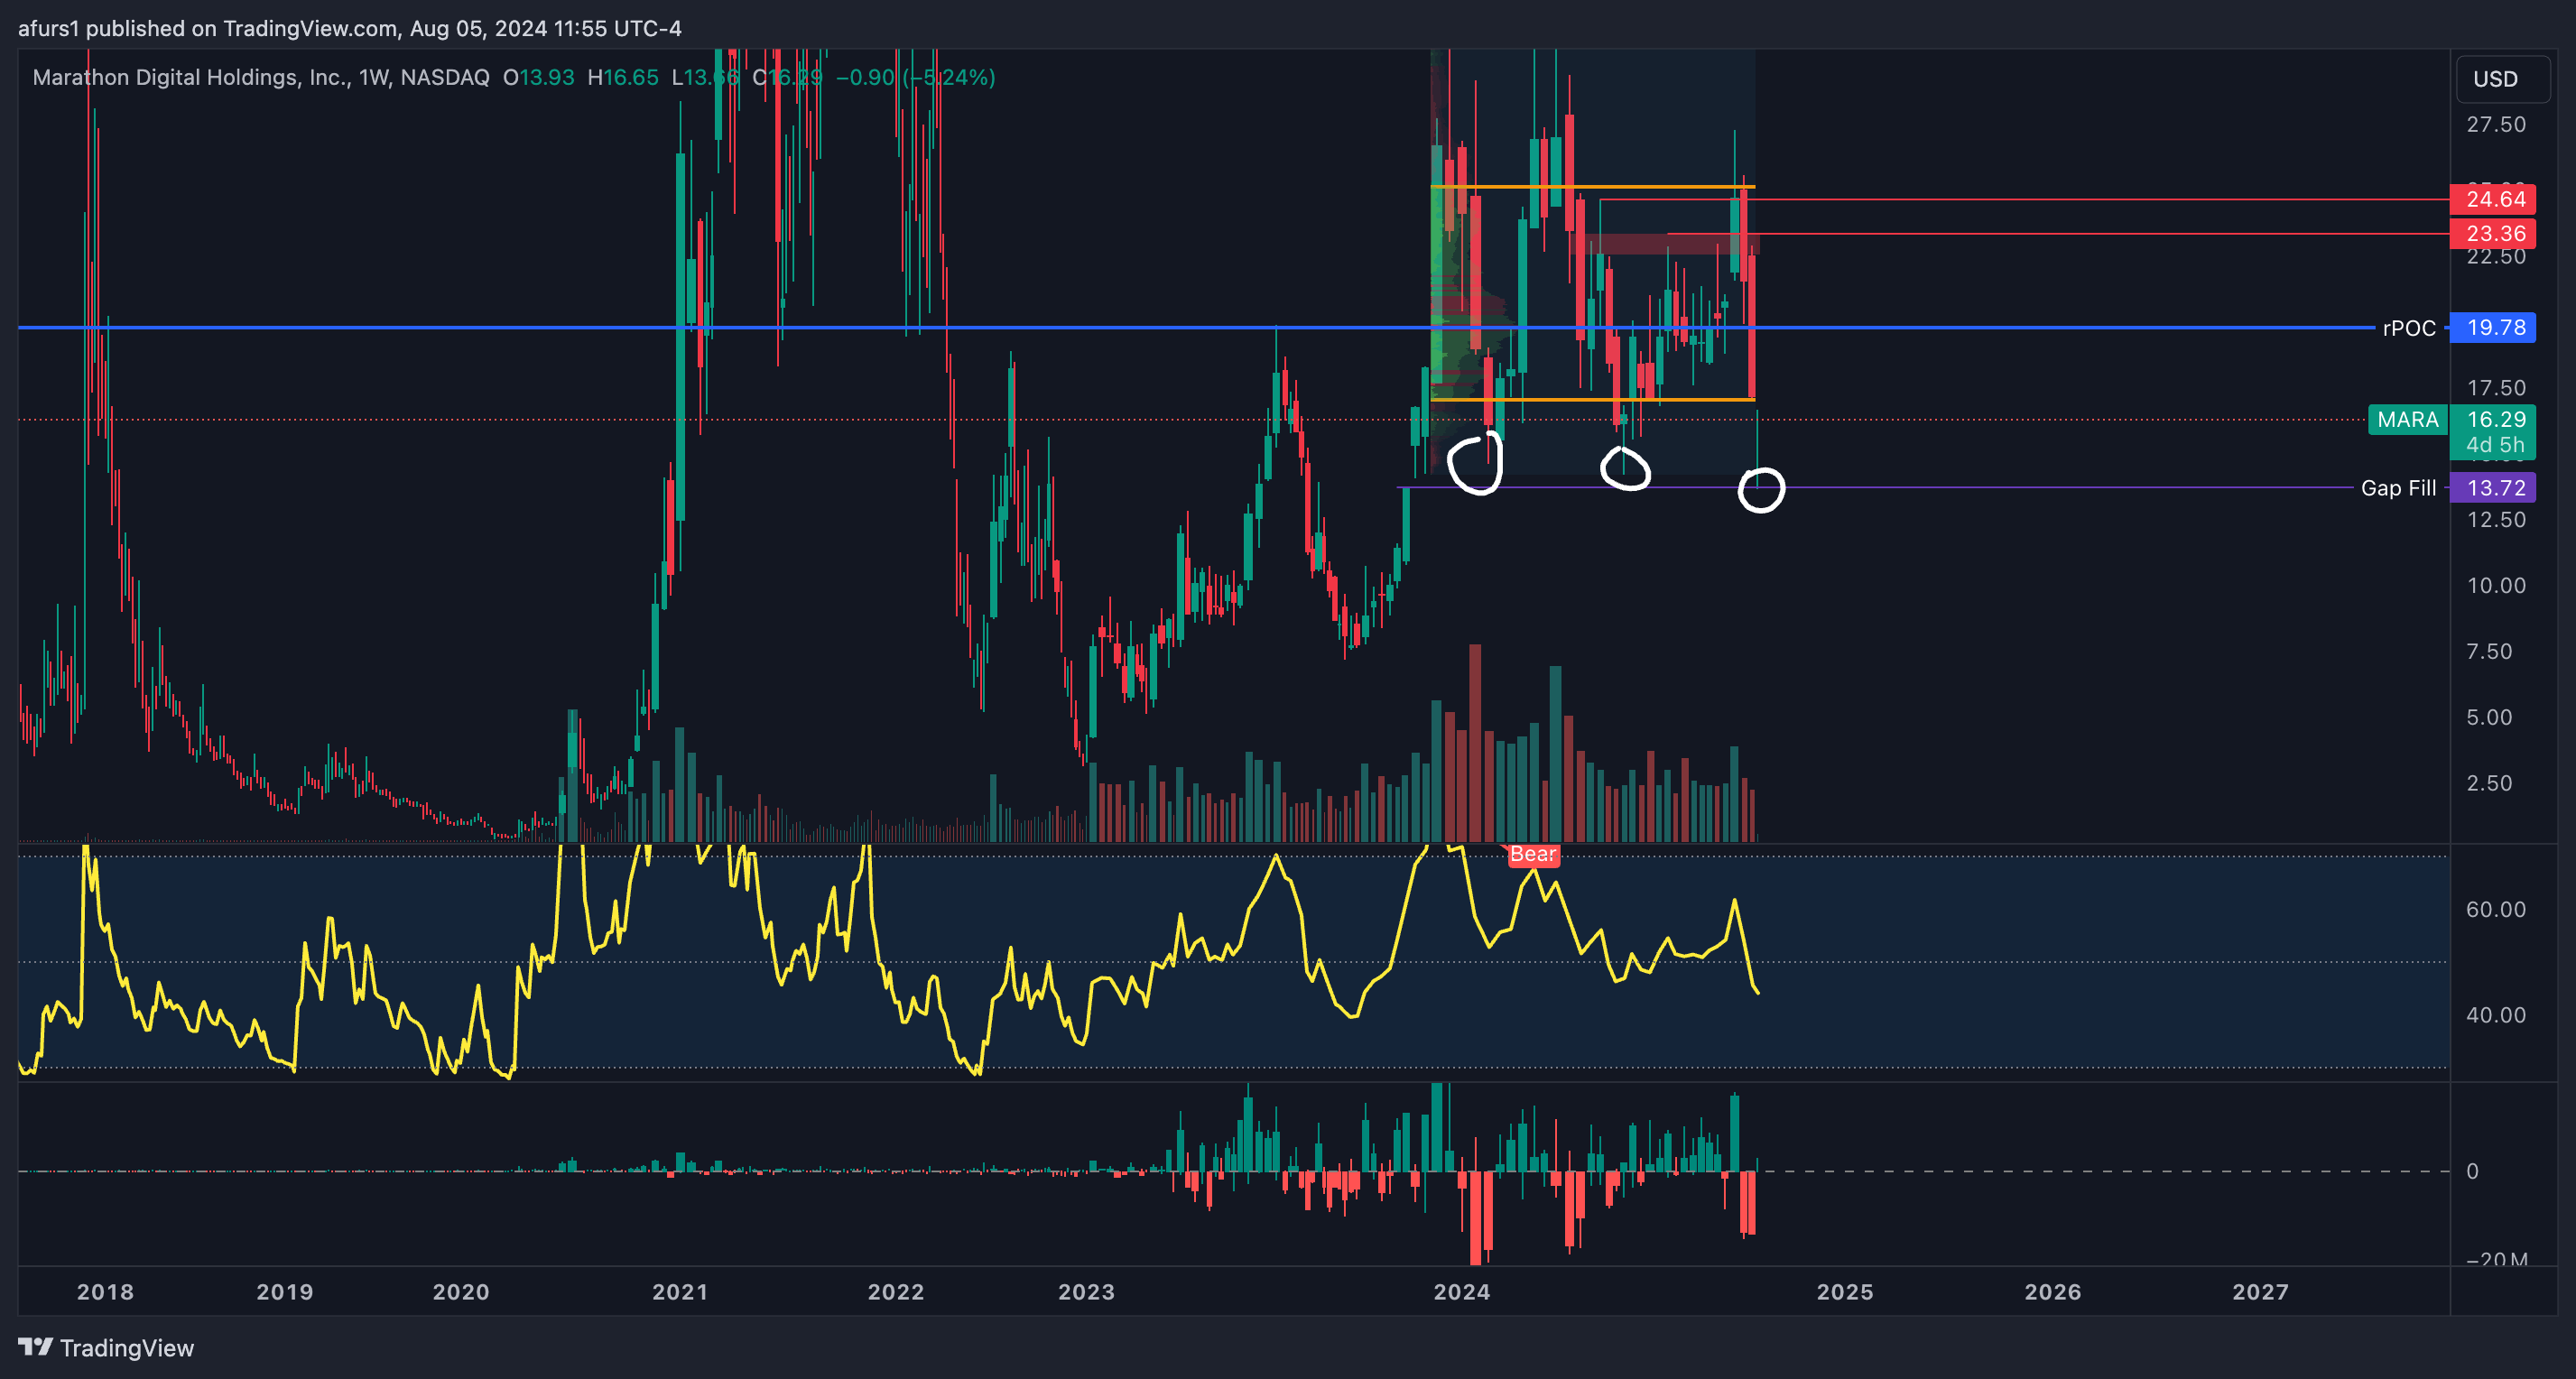The height and width of the screenshot is (1379, 2576).
Task: Click the 4d 5h bar countdown
Action: (2495, 445)
